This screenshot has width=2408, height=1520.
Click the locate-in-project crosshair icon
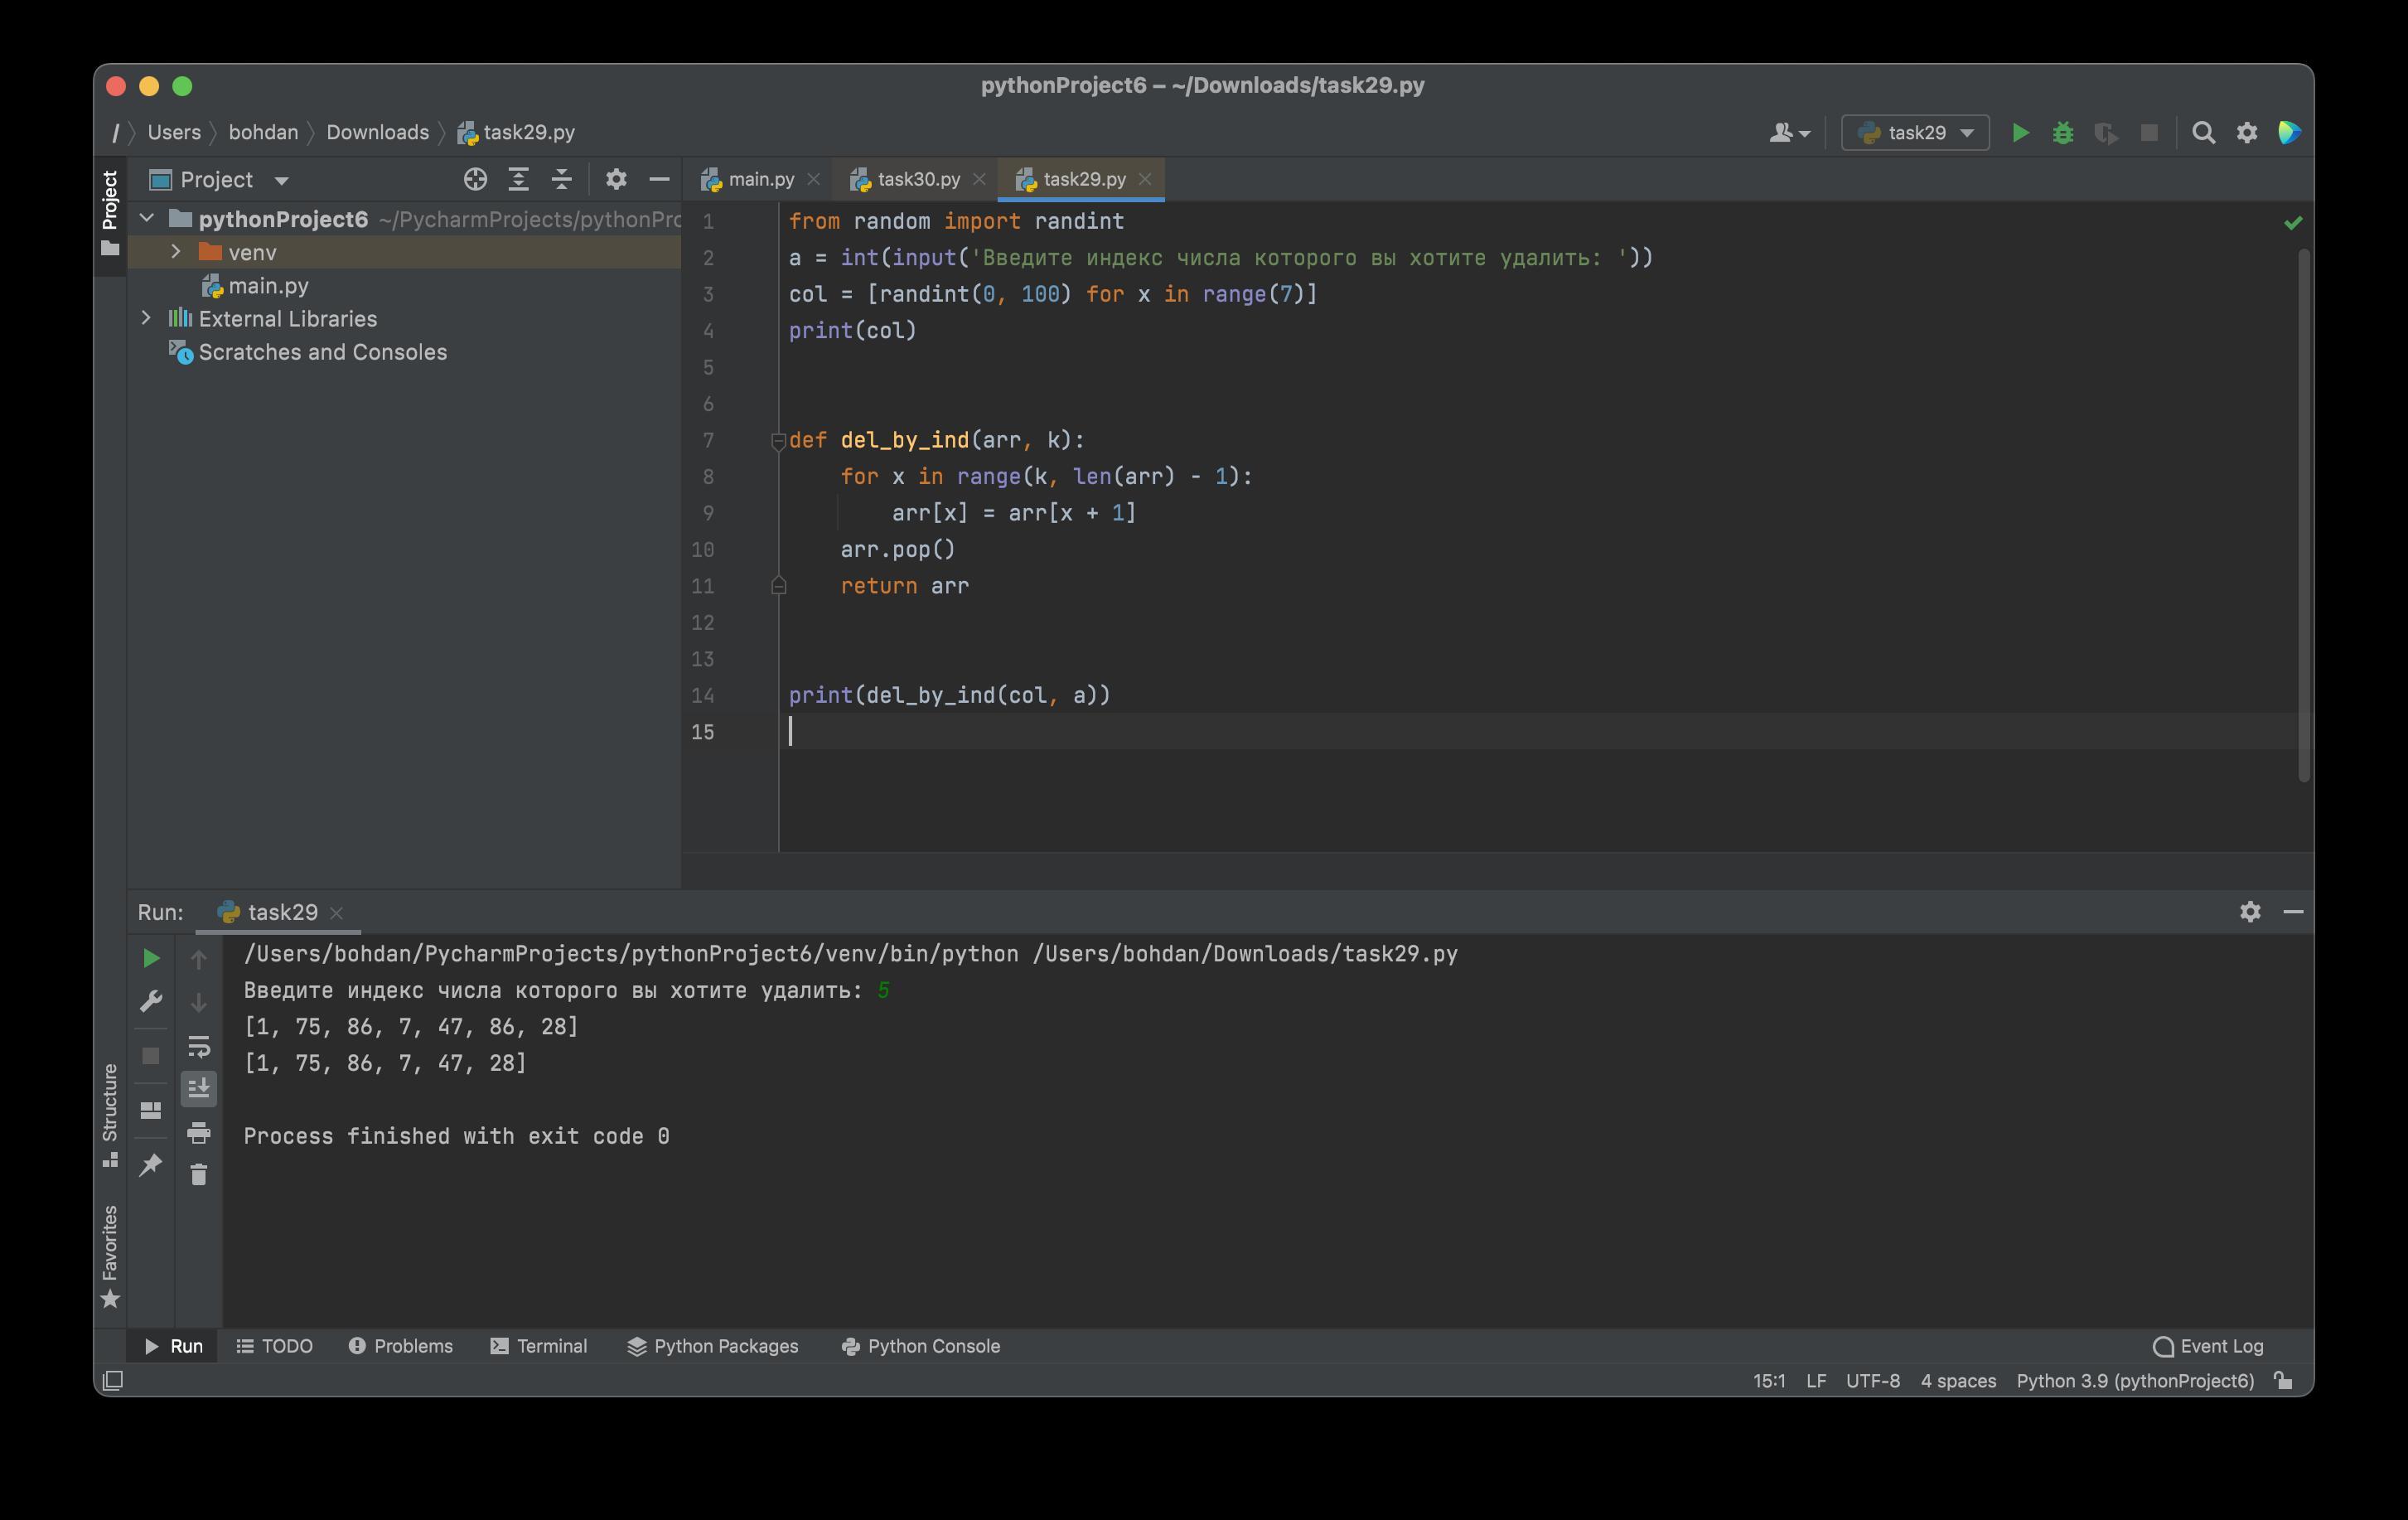475,180
